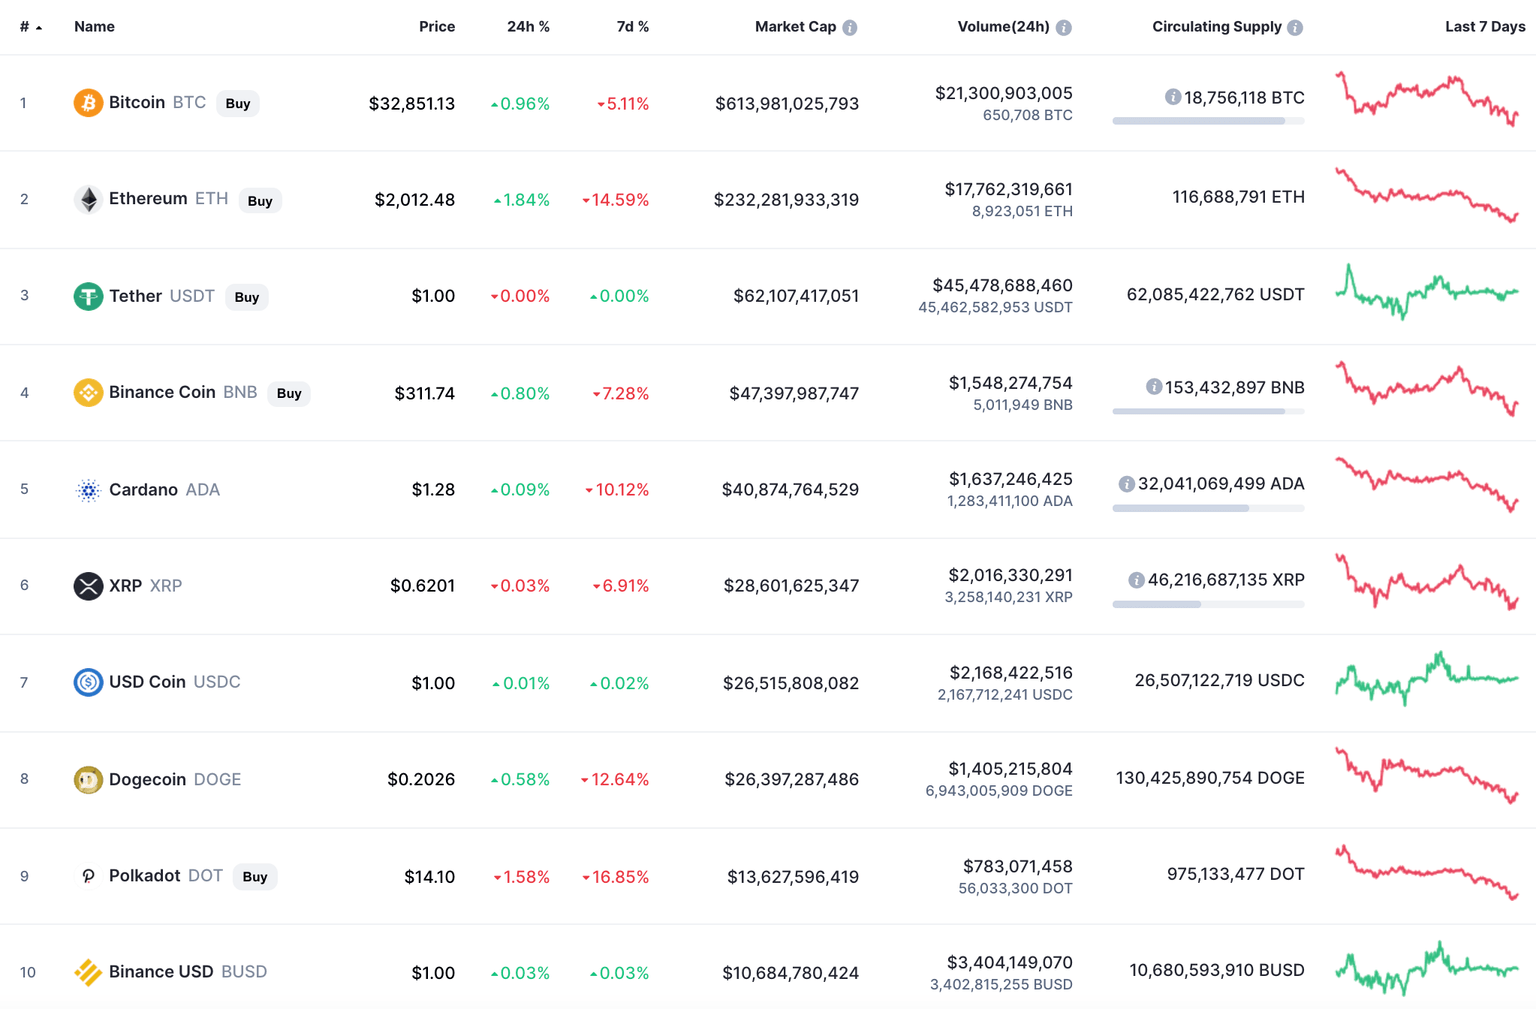Click the Cardano circulating supply progress bar
Screen dimensions: 1536x1009
pos(1208,509)
